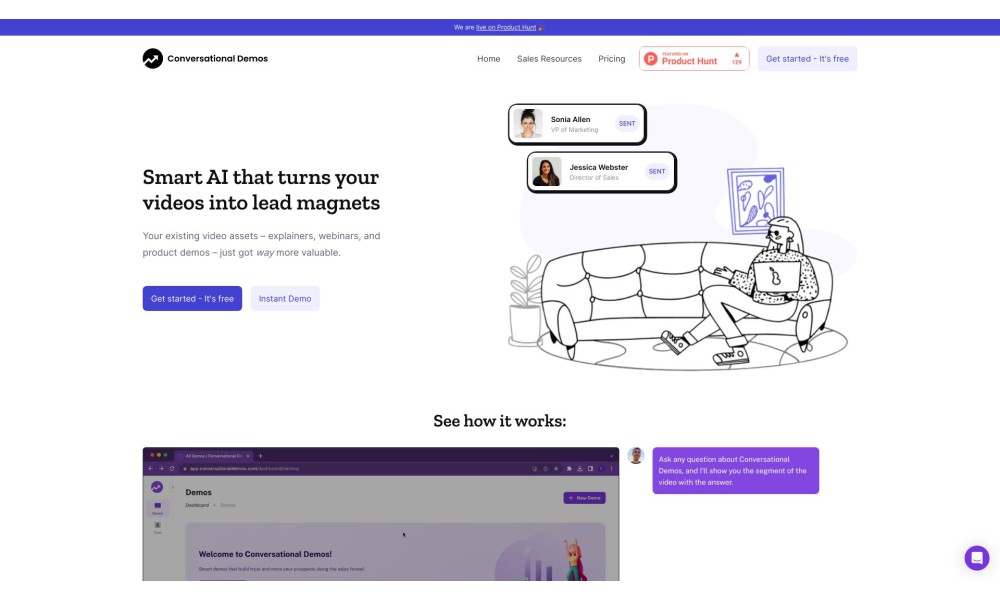Launch the Instant Demo button
Screen dimensions: 1000x600
pyautogui.click(x=285, y=298)
